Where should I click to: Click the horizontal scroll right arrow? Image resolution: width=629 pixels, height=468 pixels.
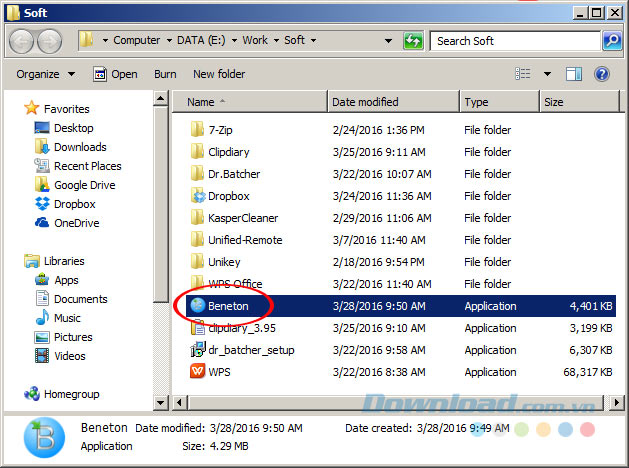click(x=616, y=402)
